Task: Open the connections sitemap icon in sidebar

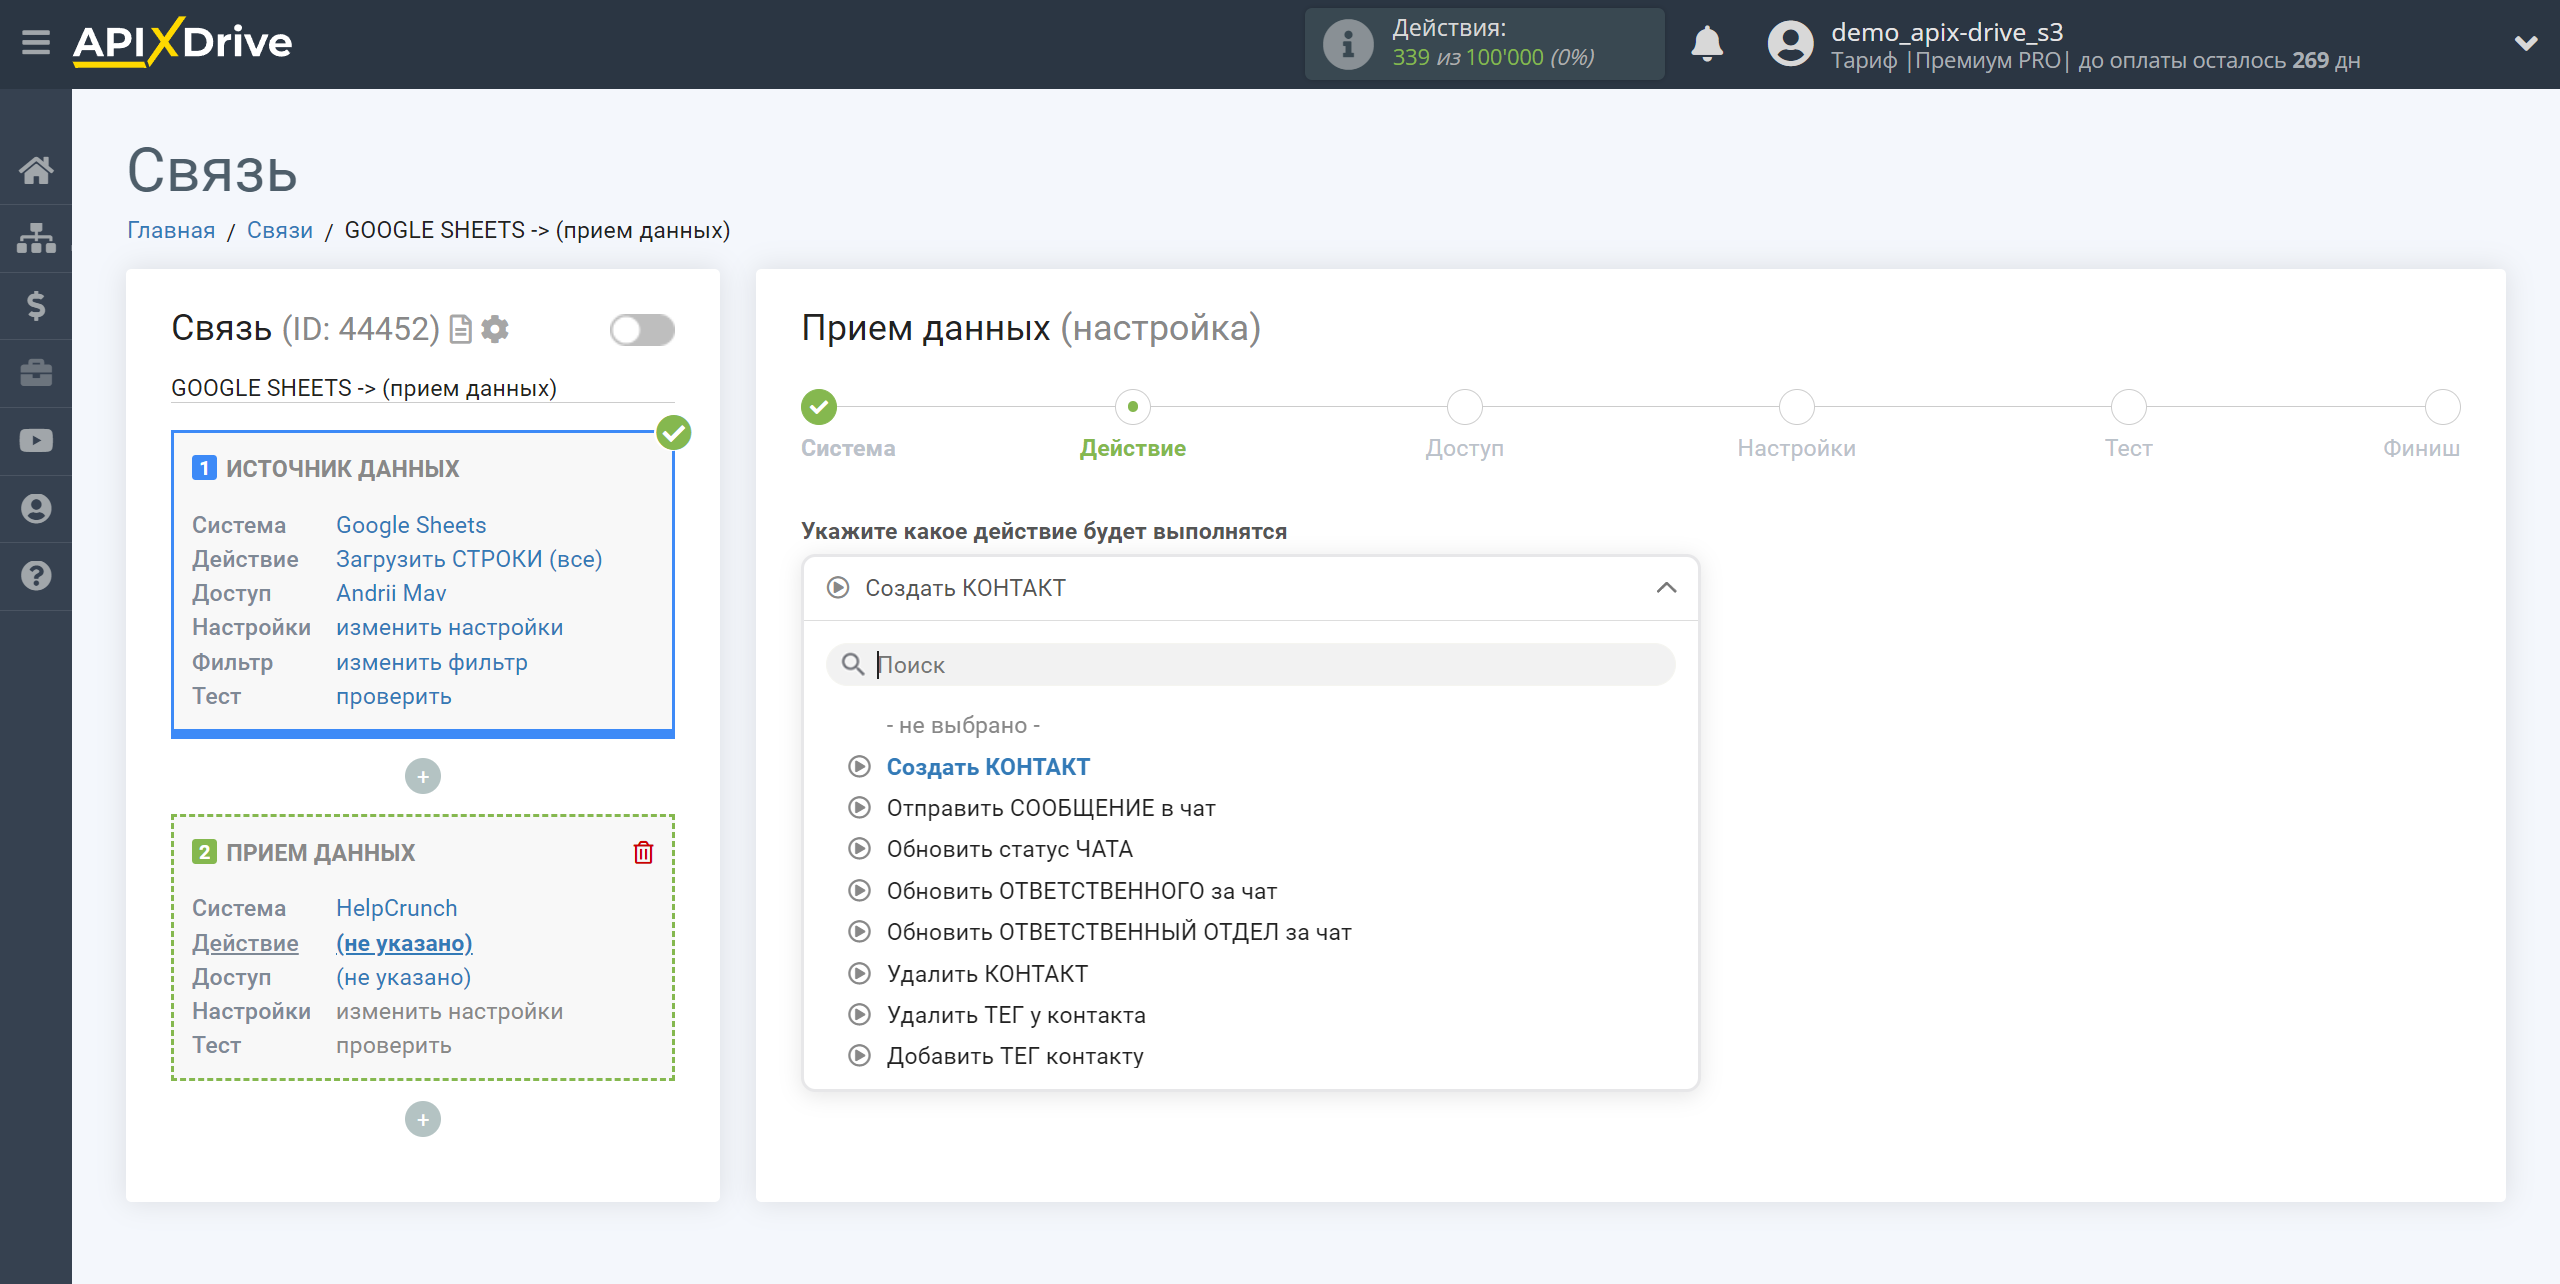Action: pos(36,238)
